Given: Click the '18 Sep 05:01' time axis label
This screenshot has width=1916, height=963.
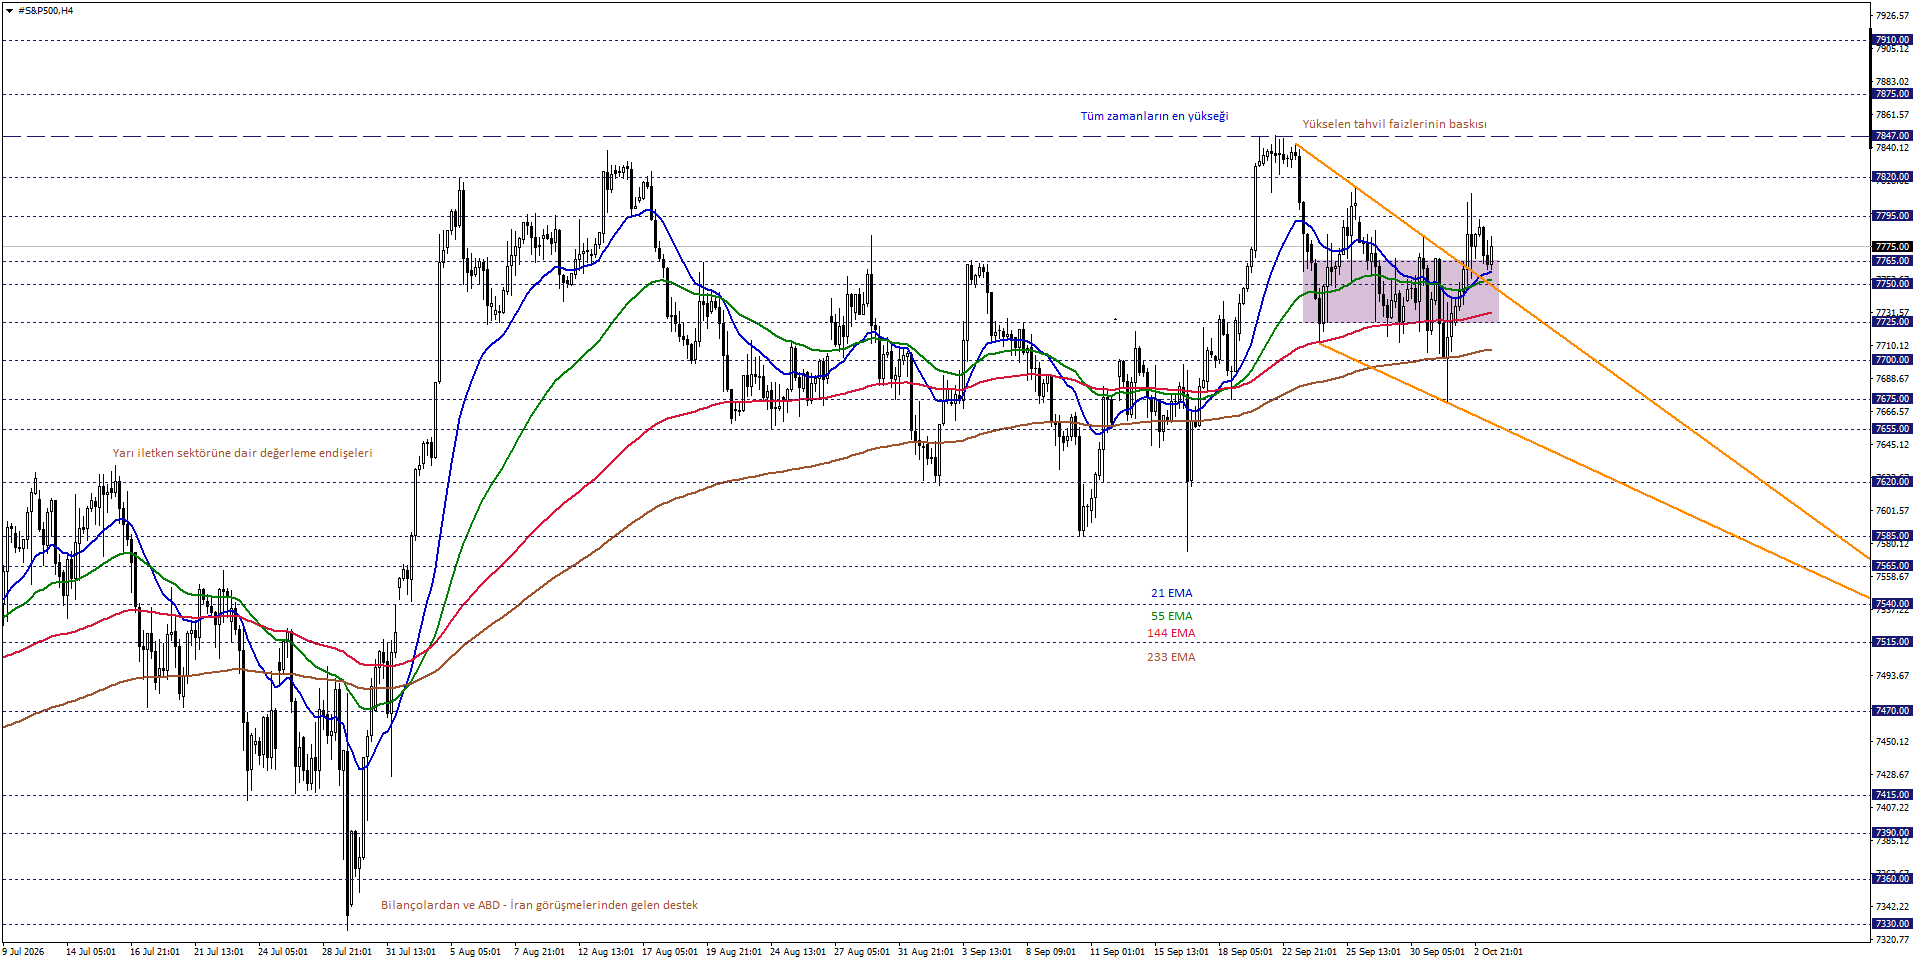Looking at the screenshot, I should point(1245,952).
